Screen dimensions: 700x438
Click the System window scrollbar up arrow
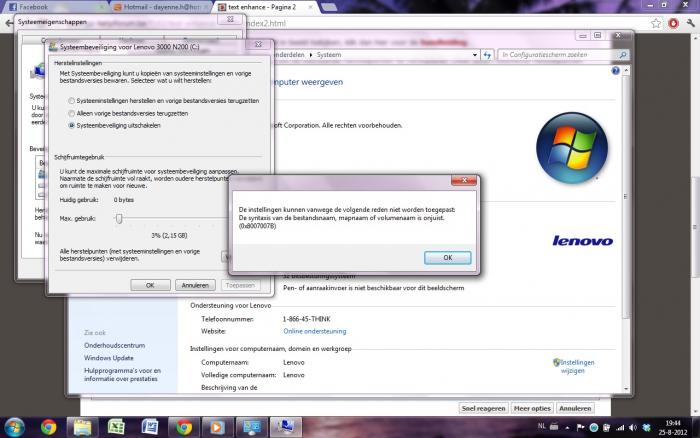click(x=626, y=70)
